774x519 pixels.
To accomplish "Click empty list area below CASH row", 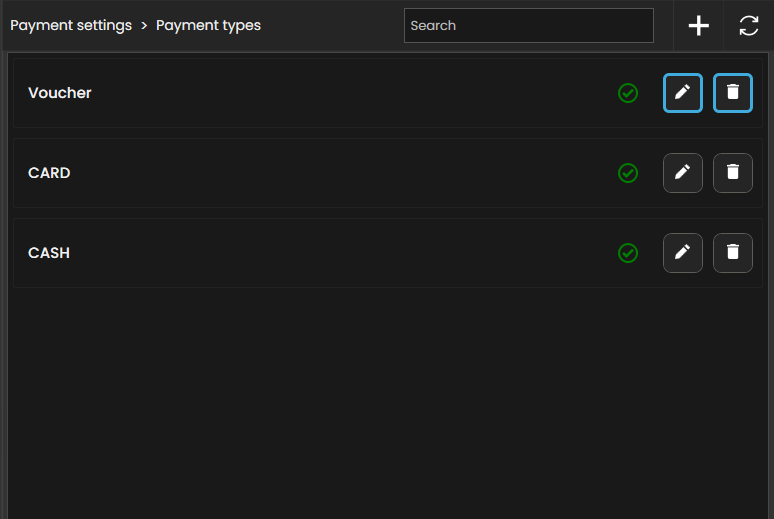I will click(x=387, y=400).
